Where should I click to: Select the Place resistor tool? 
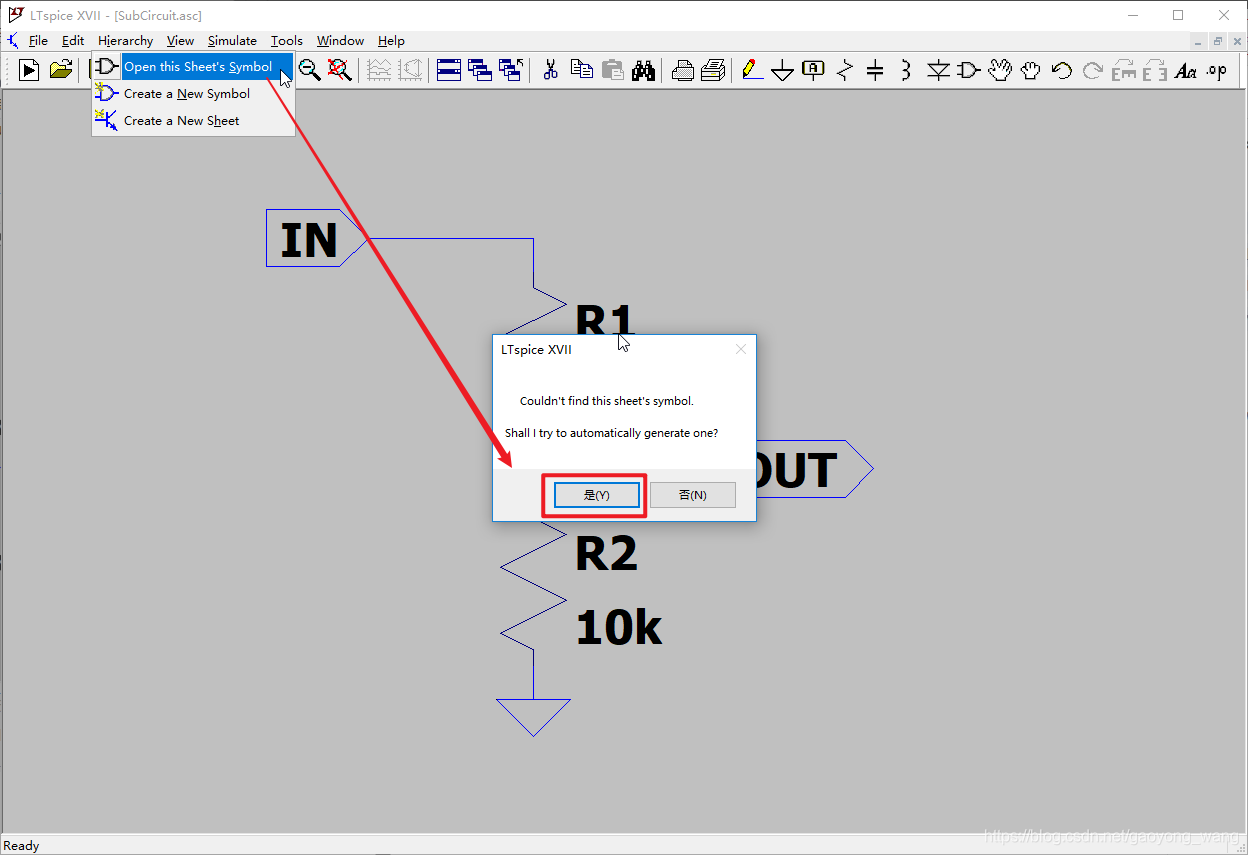pyautogui.click(x=845, y=70)
